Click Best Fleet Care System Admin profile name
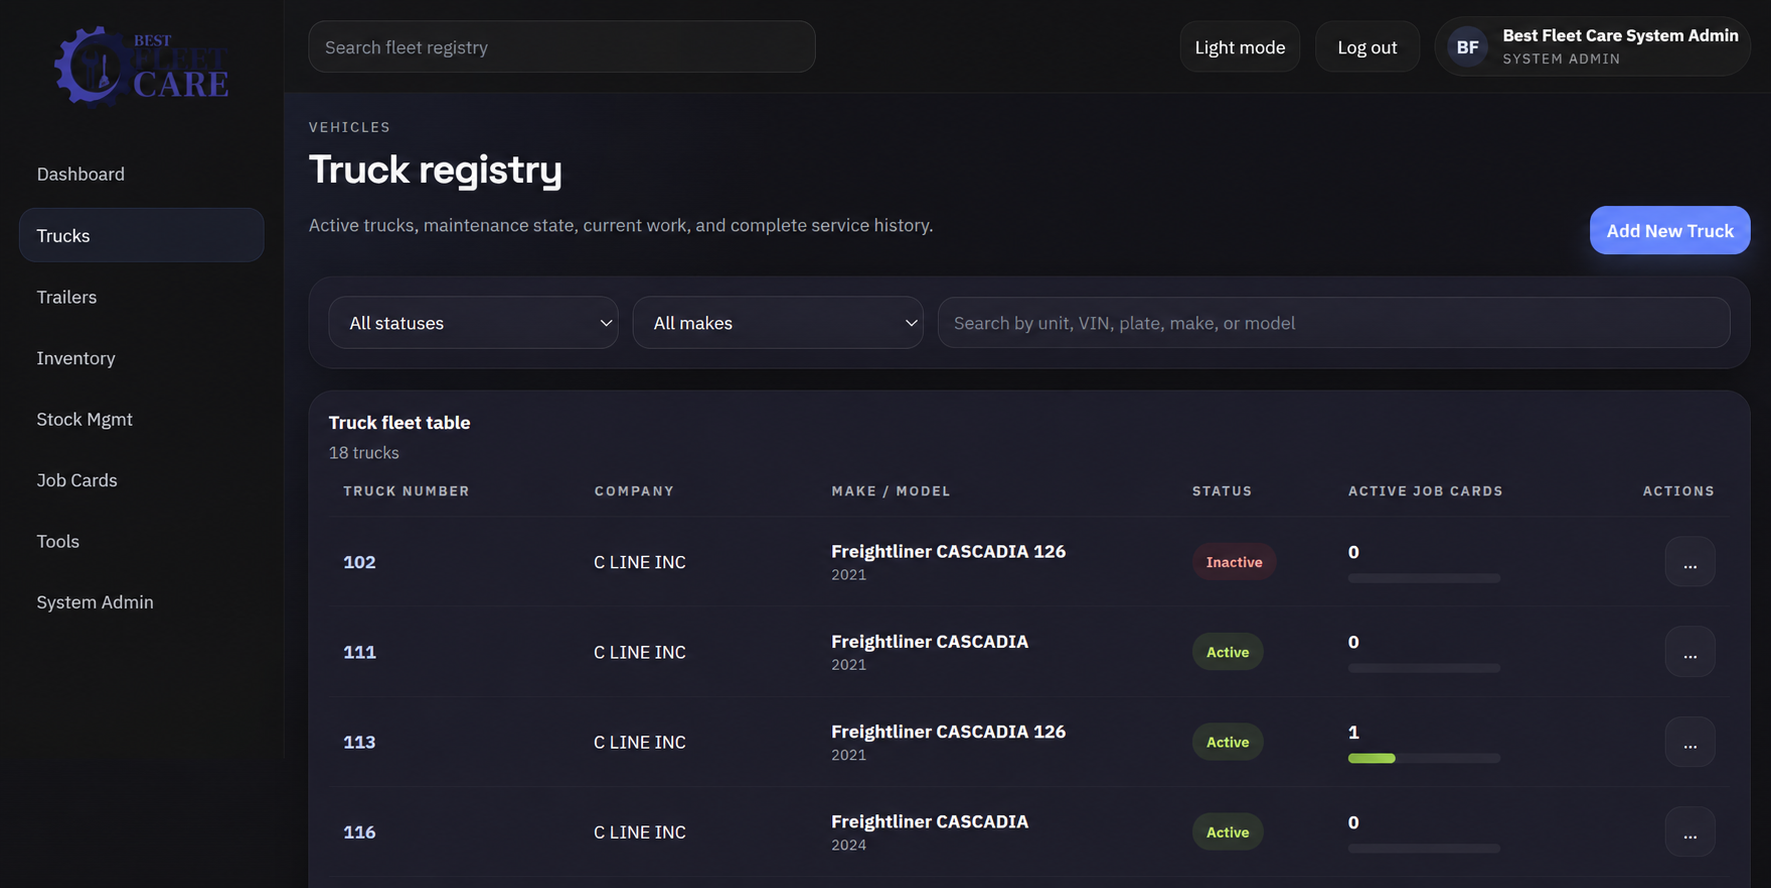Image resolution: width=1771 pixels, height=888 pixels. [x=1620, y=35]
